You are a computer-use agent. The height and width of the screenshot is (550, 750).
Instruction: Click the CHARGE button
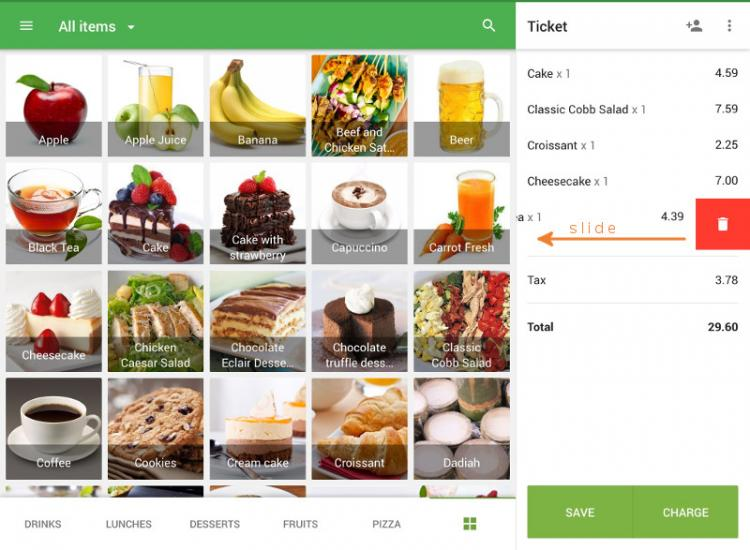click(x=685, y=512)
